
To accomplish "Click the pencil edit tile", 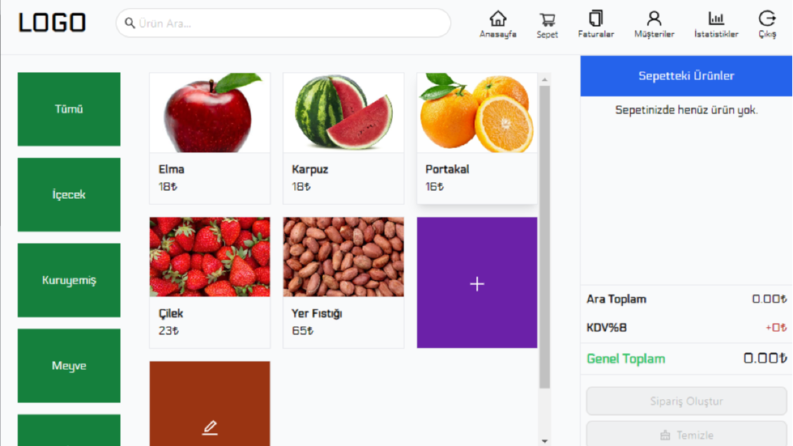I will coord(209,404).
